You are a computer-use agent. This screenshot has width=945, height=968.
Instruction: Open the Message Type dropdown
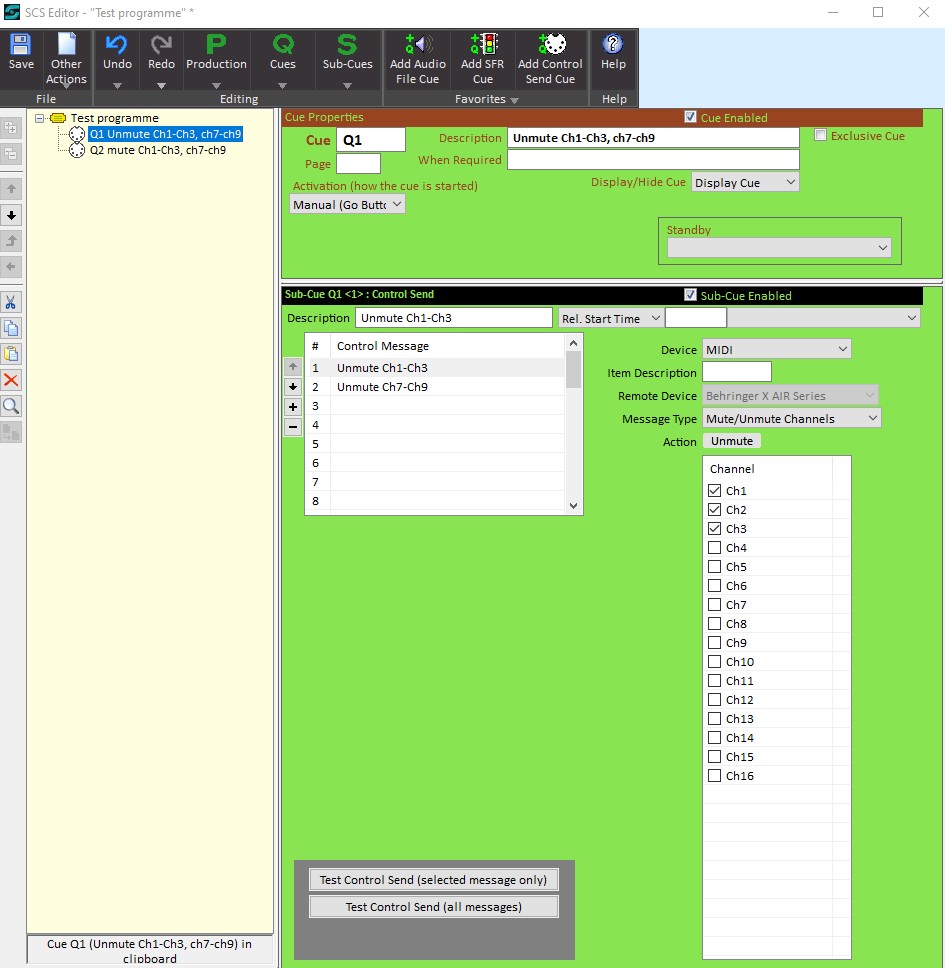791,419
